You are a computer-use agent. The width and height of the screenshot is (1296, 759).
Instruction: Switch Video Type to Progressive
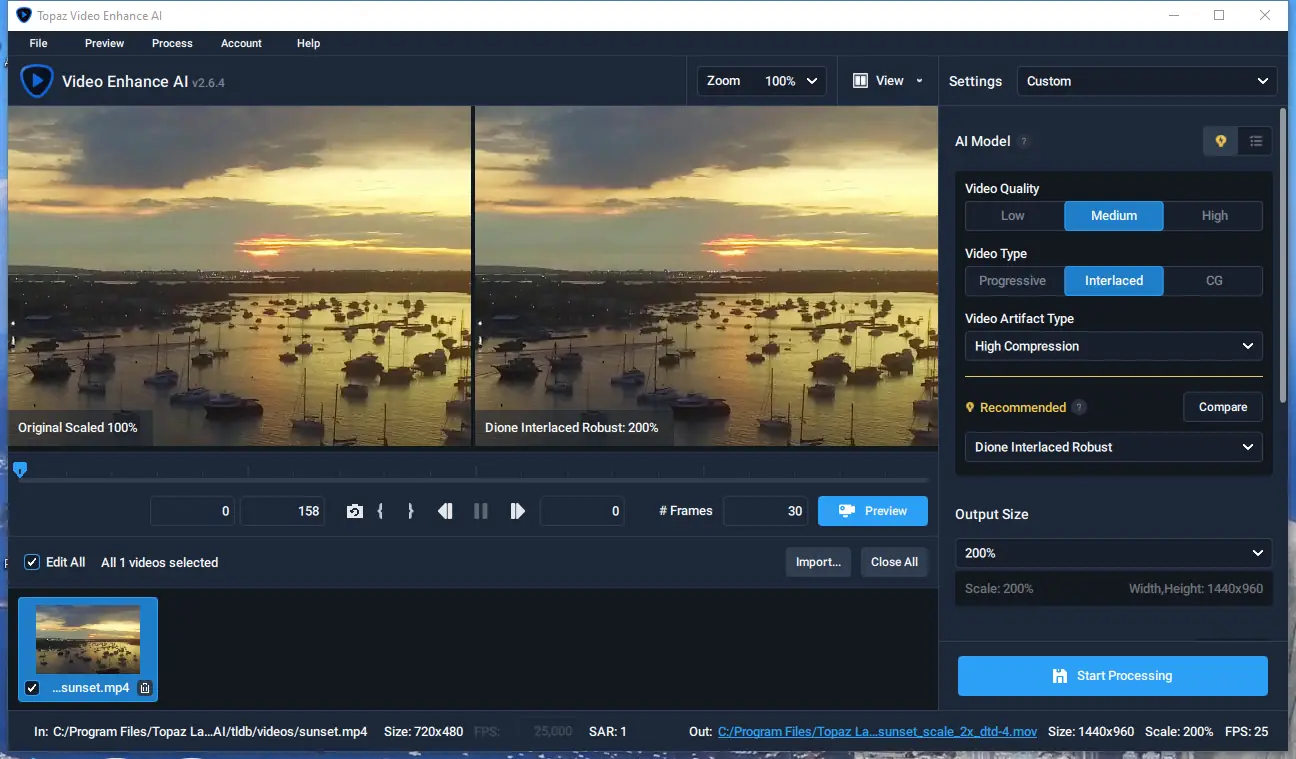[x=1013, y=281]
